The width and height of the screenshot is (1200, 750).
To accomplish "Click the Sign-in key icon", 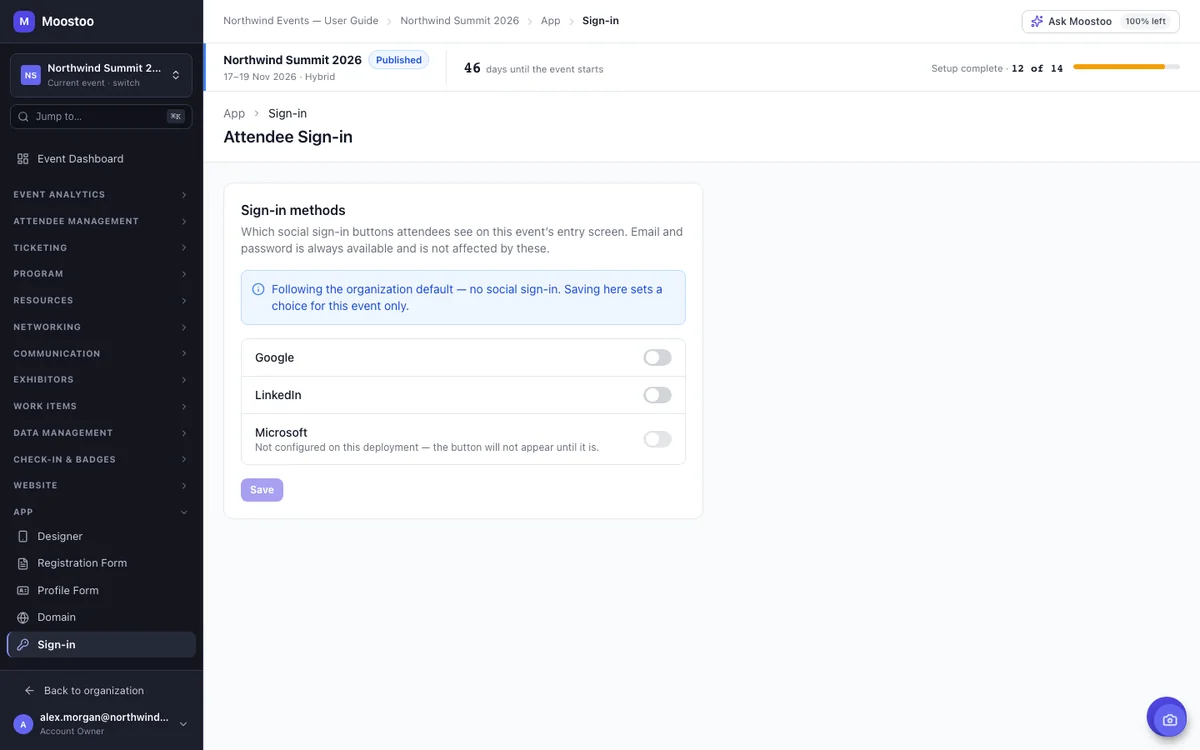I will (23, 645).
